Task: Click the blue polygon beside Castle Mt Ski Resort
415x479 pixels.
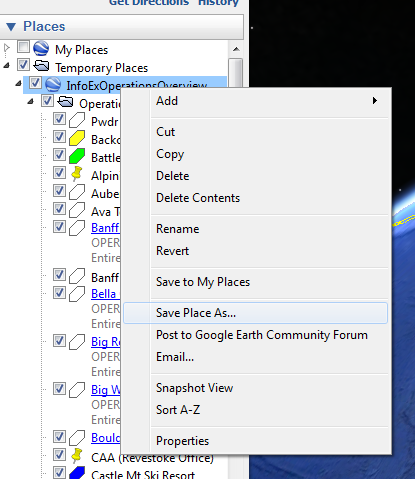Action: 77,473
